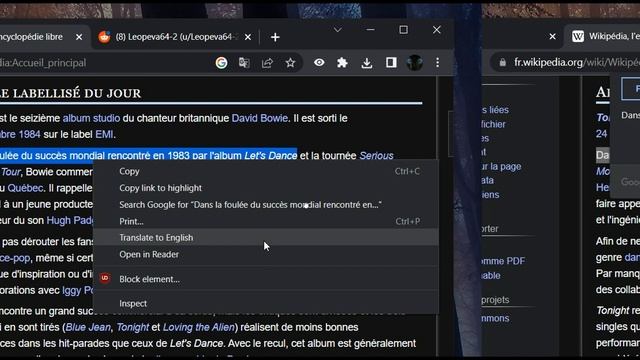Viewport: 640px width, 360px height.
Task: Choose Print... in the context menu
Action: point(266,221)
